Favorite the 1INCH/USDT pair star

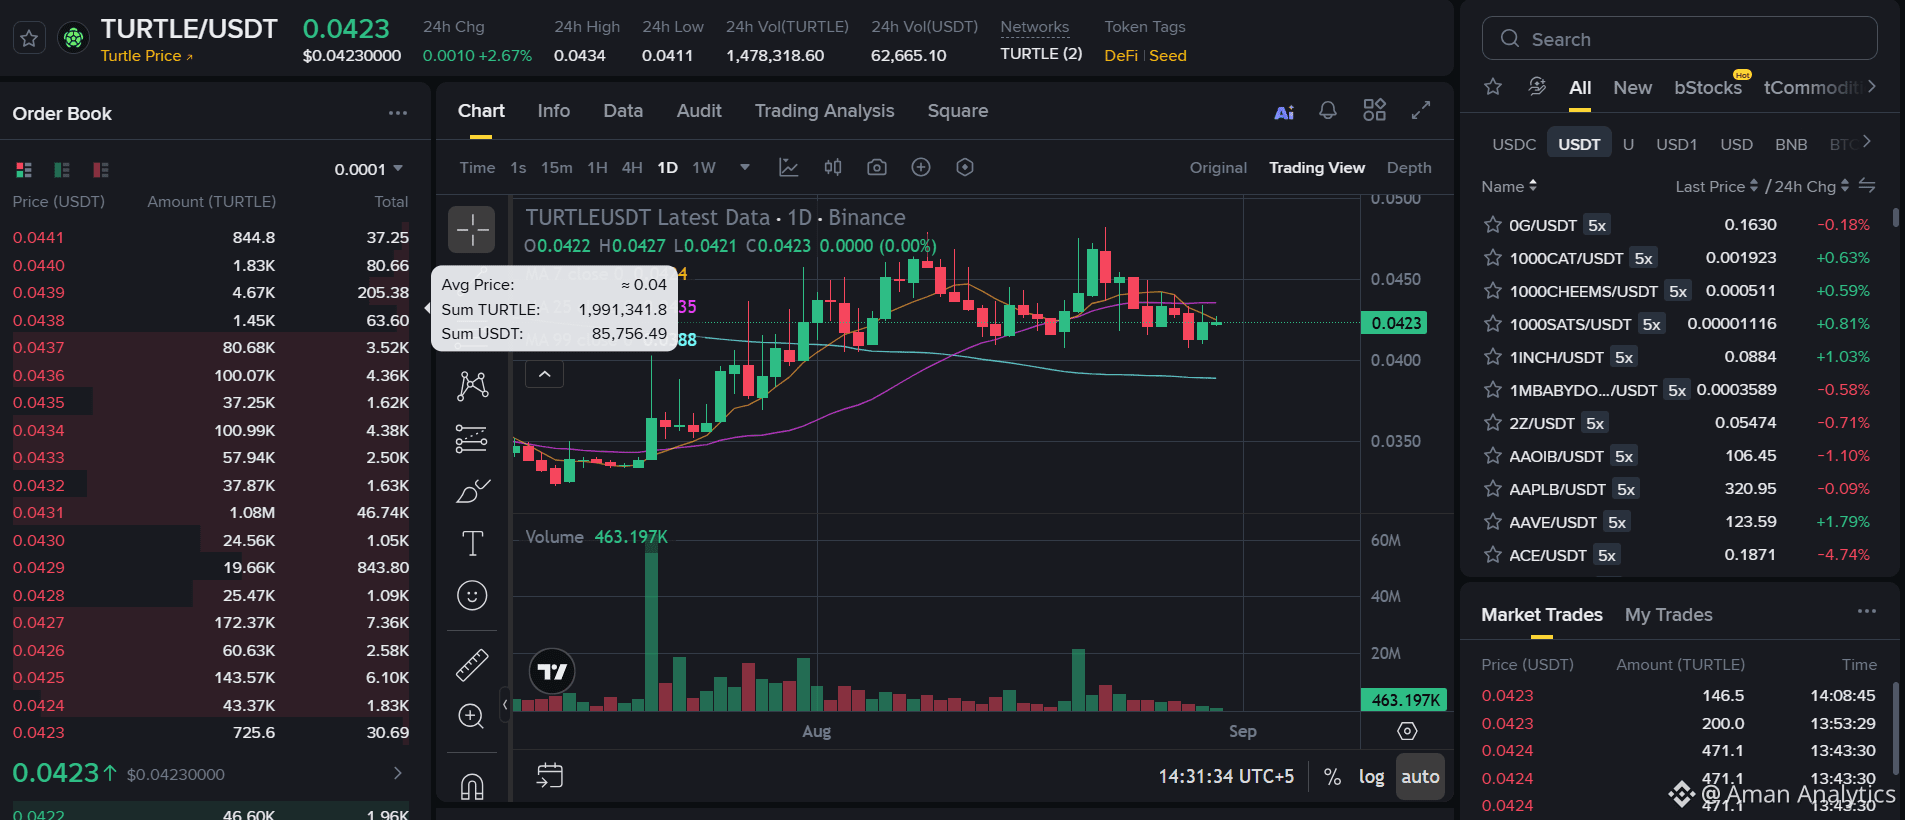click(x=1493, y=357)
